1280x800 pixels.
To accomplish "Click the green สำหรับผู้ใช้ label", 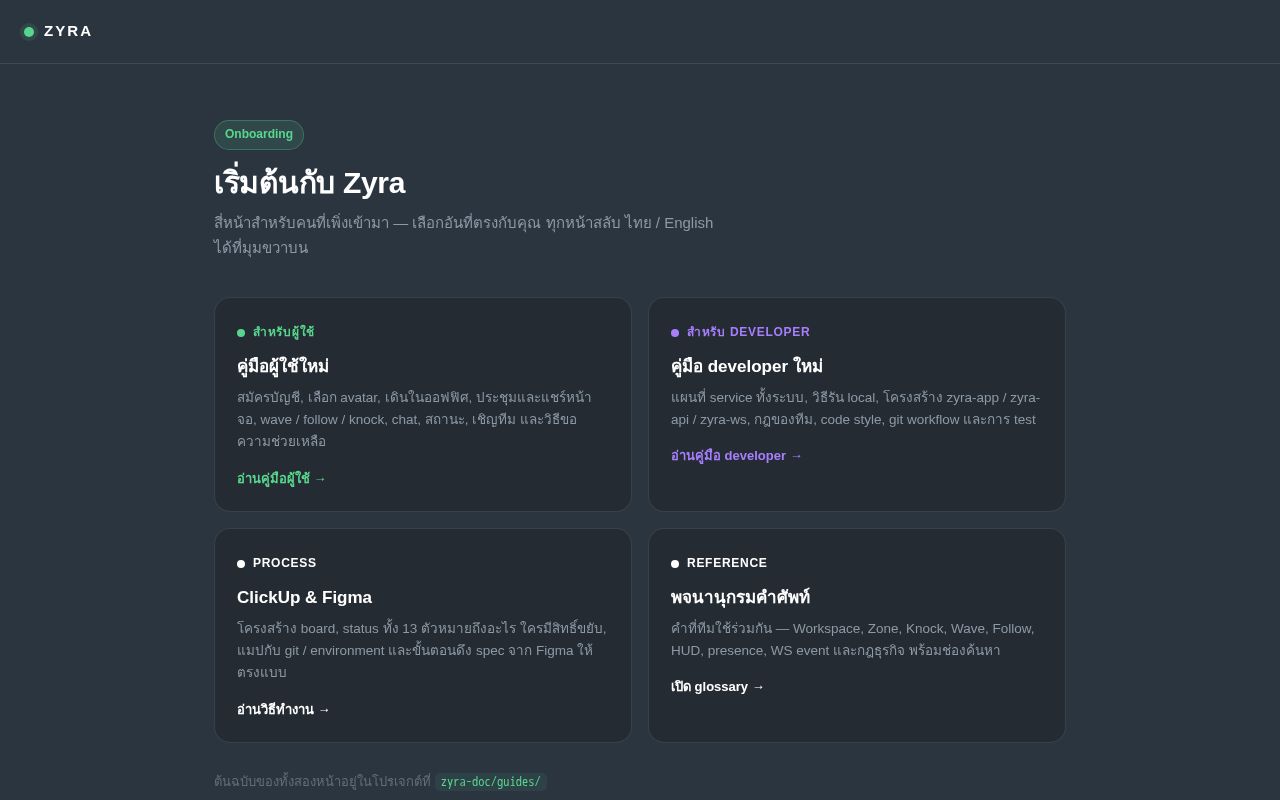I will point(283,332).
